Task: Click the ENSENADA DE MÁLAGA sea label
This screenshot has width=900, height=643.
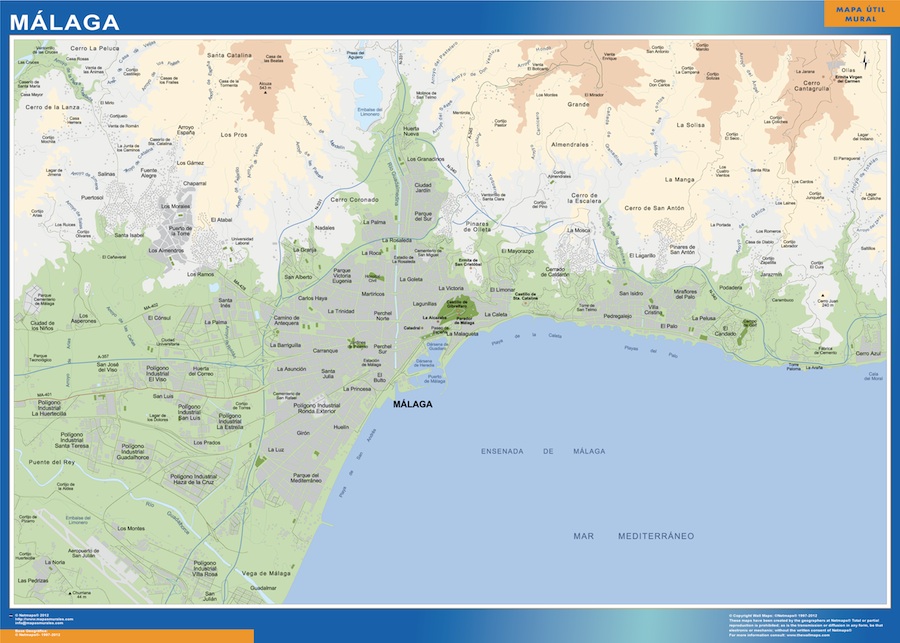Action: (543, 451)
